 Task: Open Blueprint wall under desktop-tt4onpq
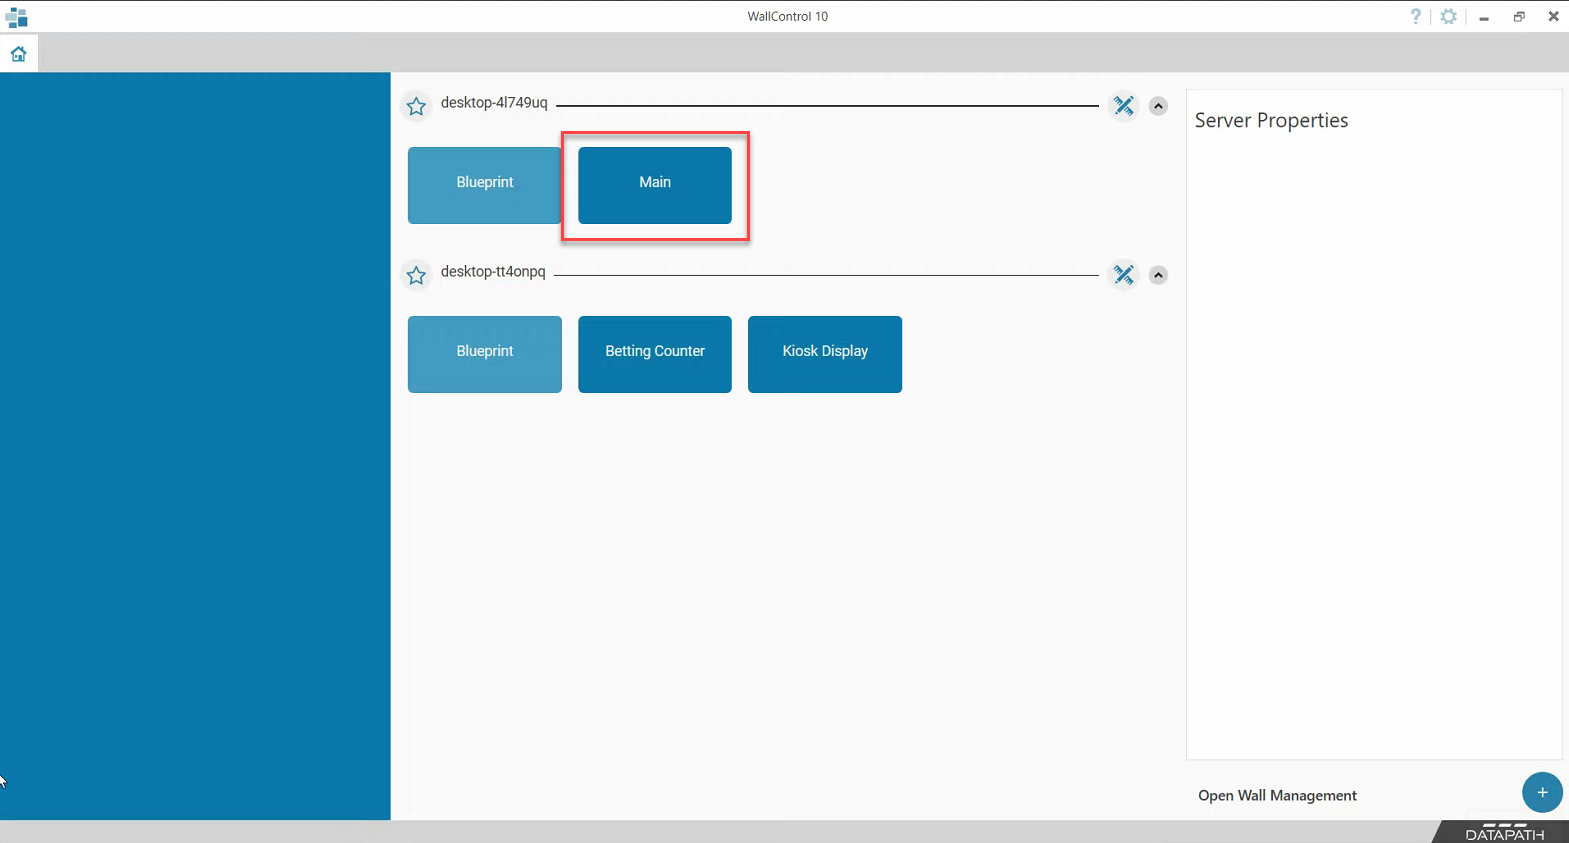484,354
